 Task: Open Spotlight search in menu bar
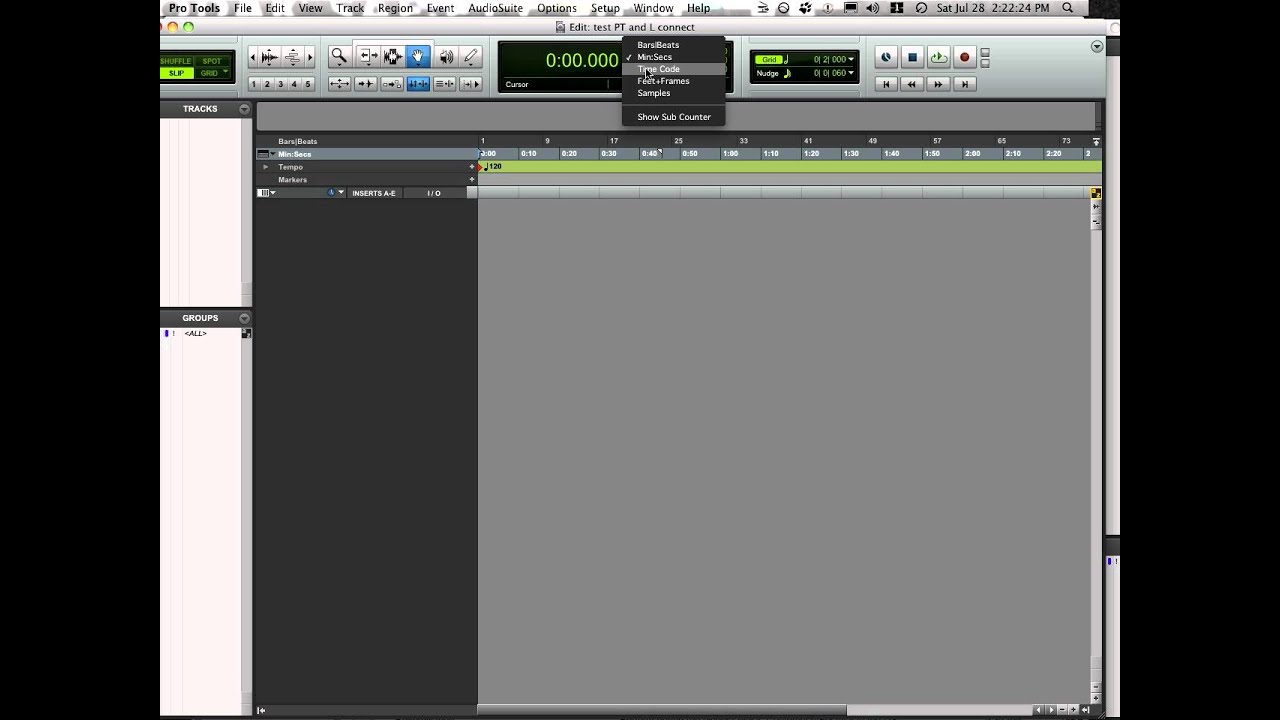pyautogui.click(x=1067, y=8)
